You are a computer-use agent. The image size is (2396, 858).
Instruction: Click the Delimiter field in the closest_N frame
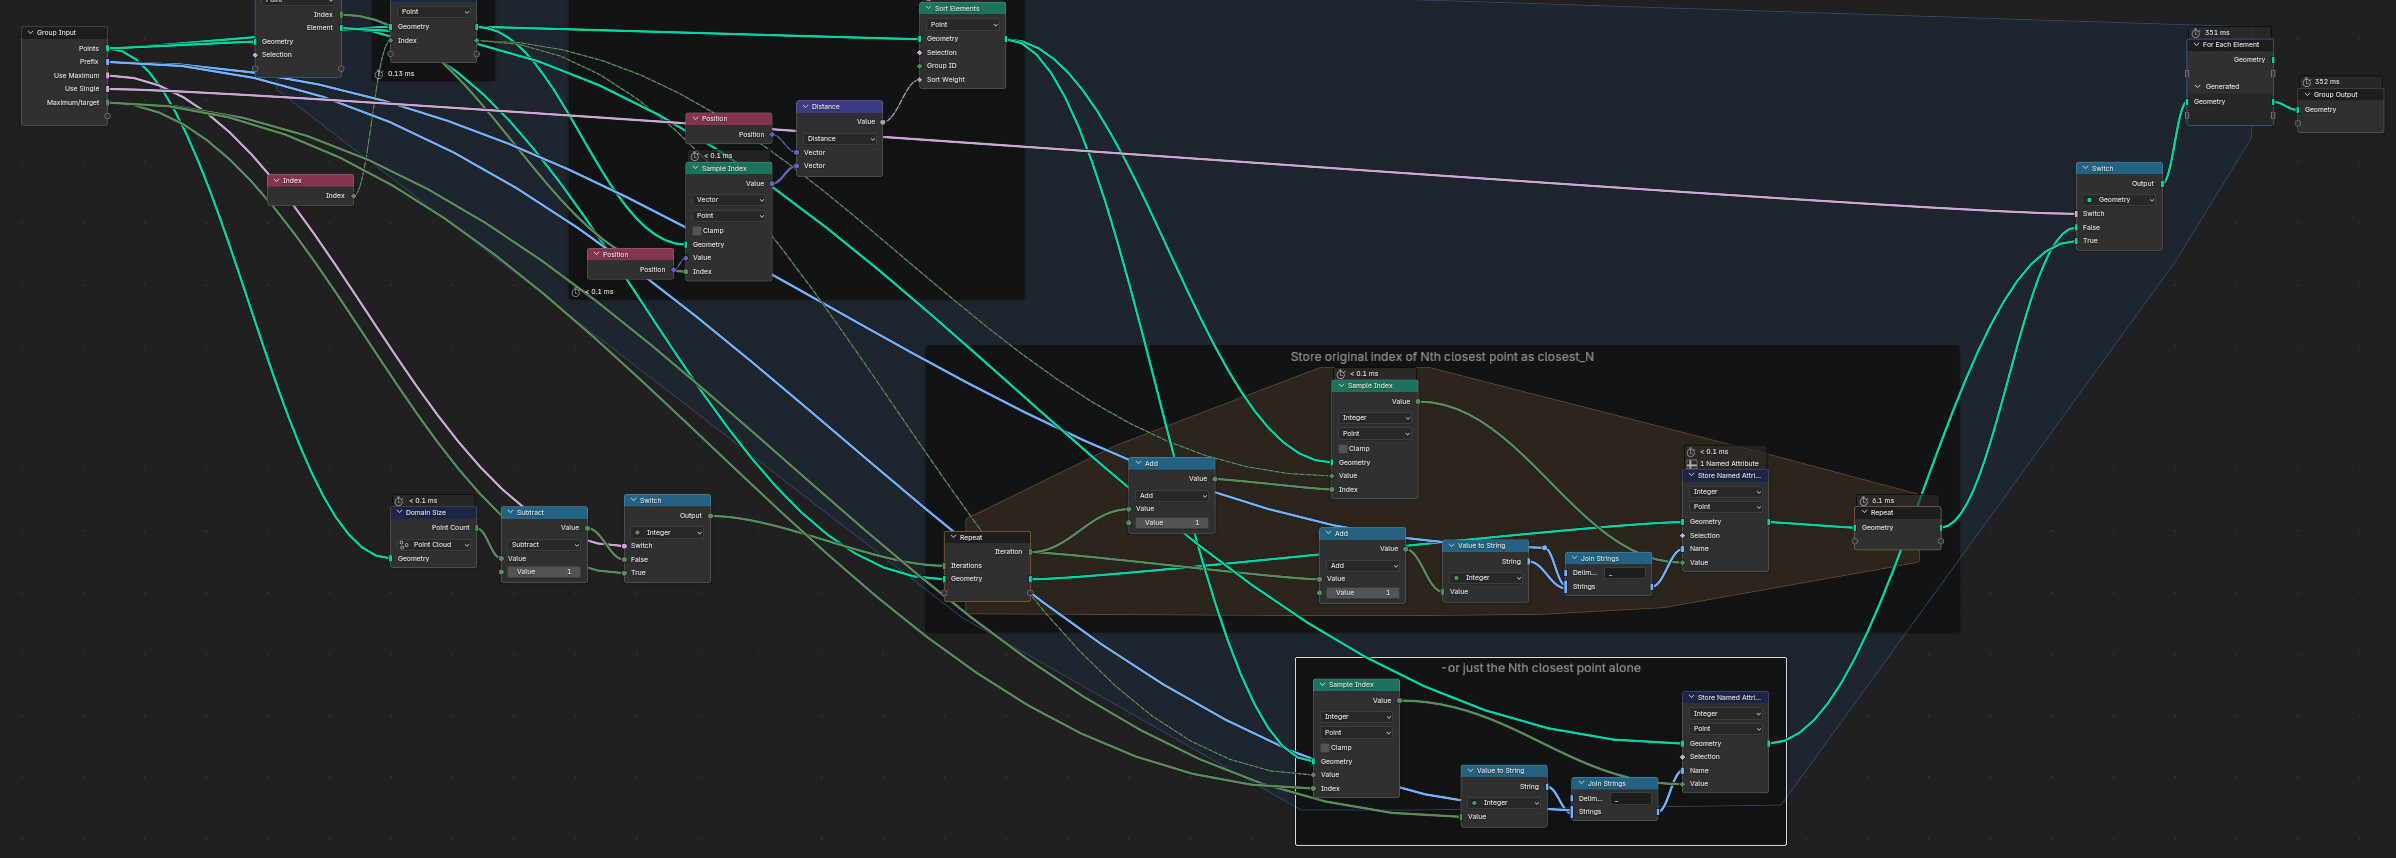[x=1625, y=573]
